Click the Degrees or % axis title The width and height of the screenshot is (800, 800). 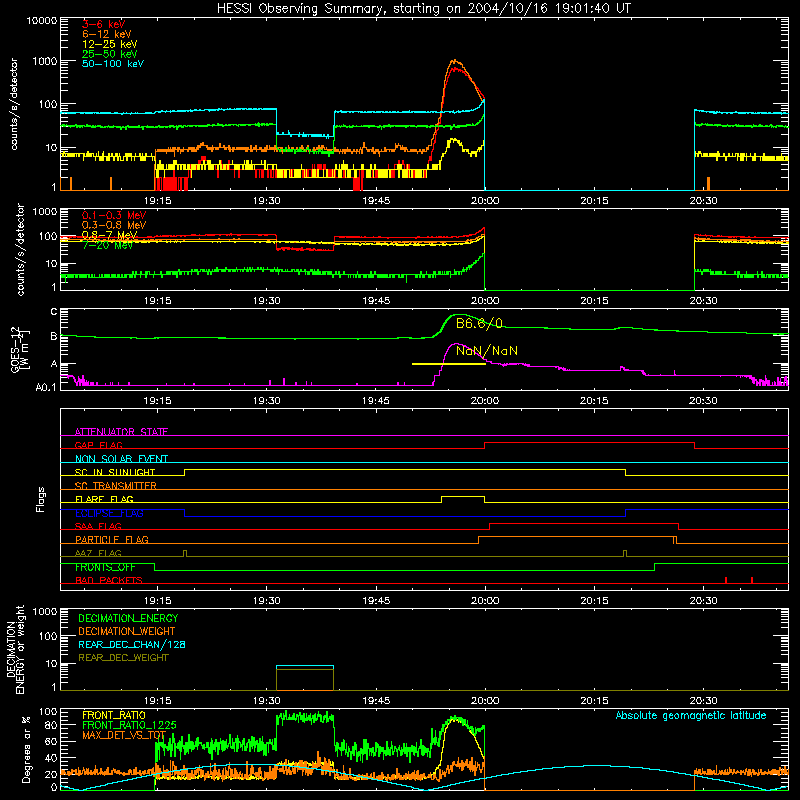26,749
